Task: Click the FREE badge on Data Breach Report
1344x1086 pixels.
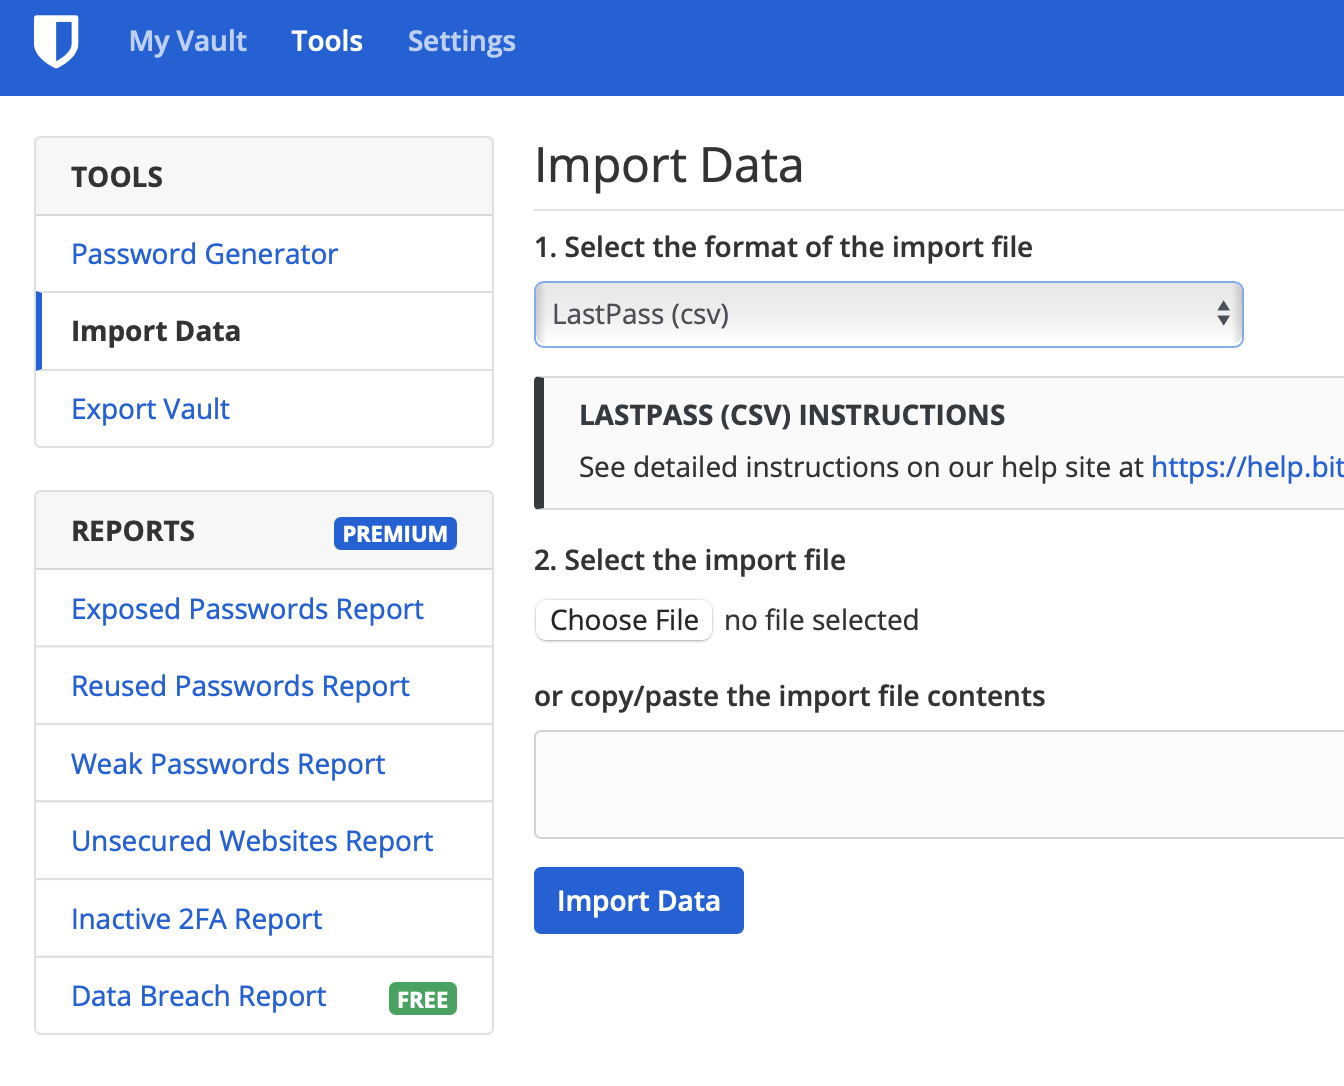Action: tap(423, 999)
